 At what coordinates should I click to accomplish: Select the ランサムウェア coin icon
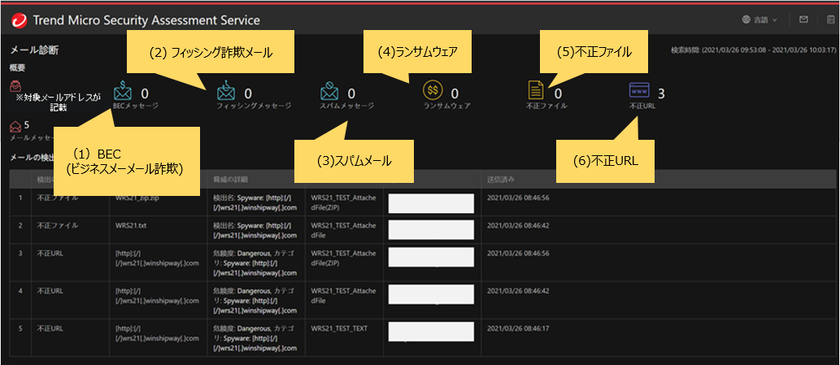point(432,91)
